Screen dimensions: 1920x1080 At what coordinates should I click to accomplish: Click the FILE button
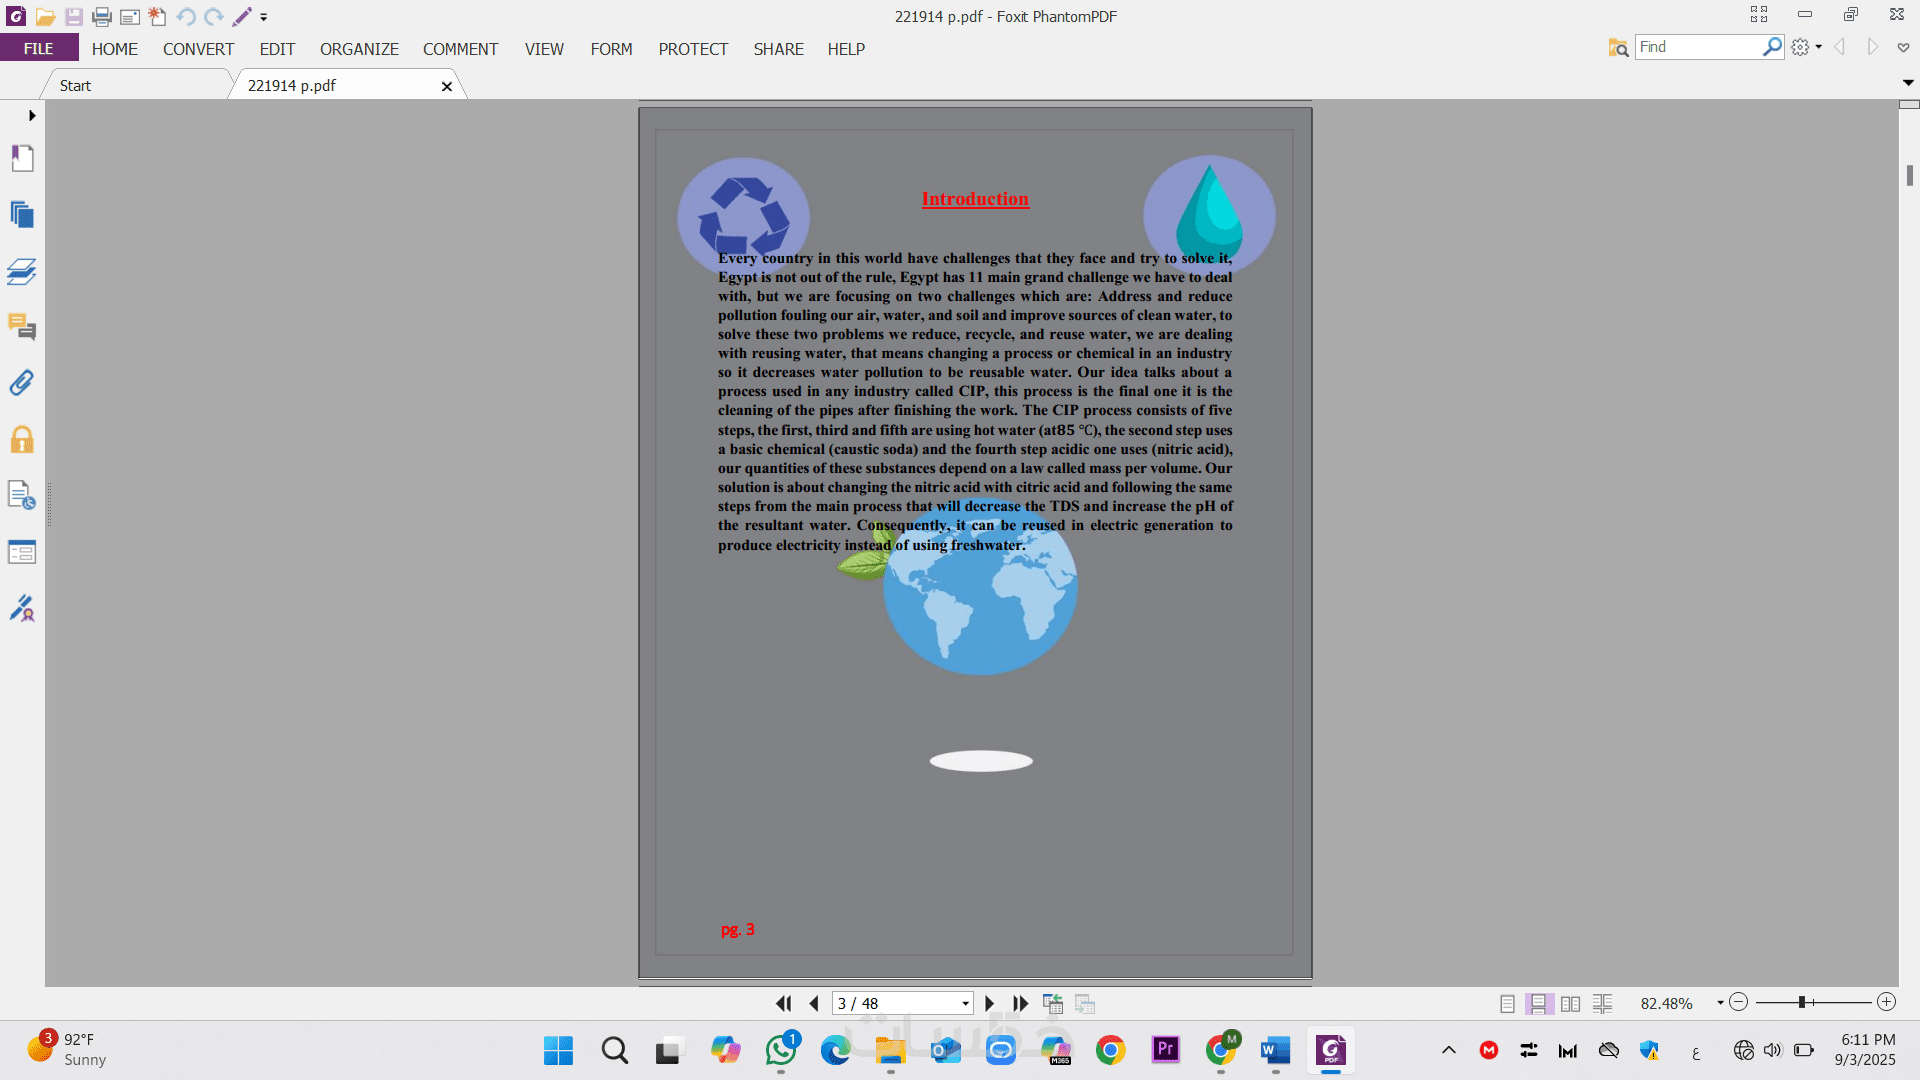(x=39, y=49)
